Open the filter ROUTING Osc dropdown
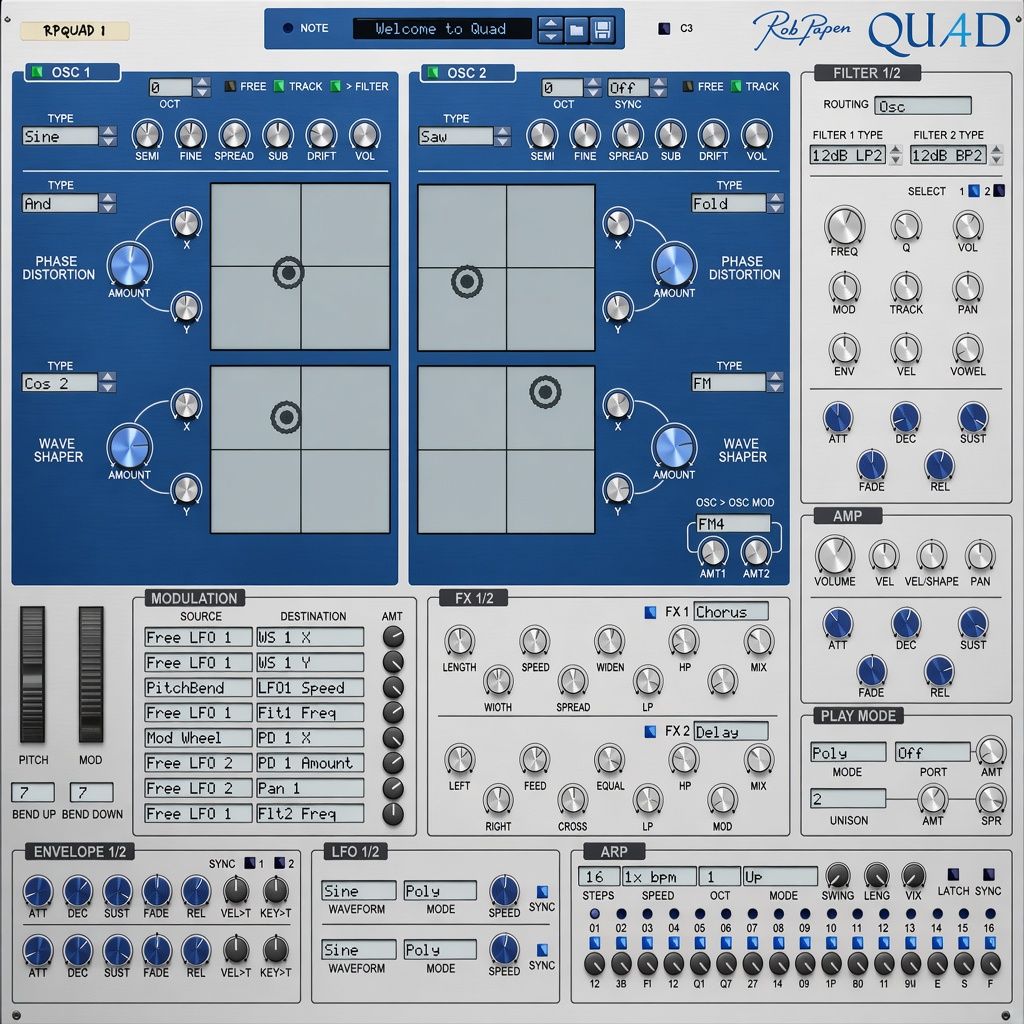1024x1024 pixels. click(x=923, y=105)
